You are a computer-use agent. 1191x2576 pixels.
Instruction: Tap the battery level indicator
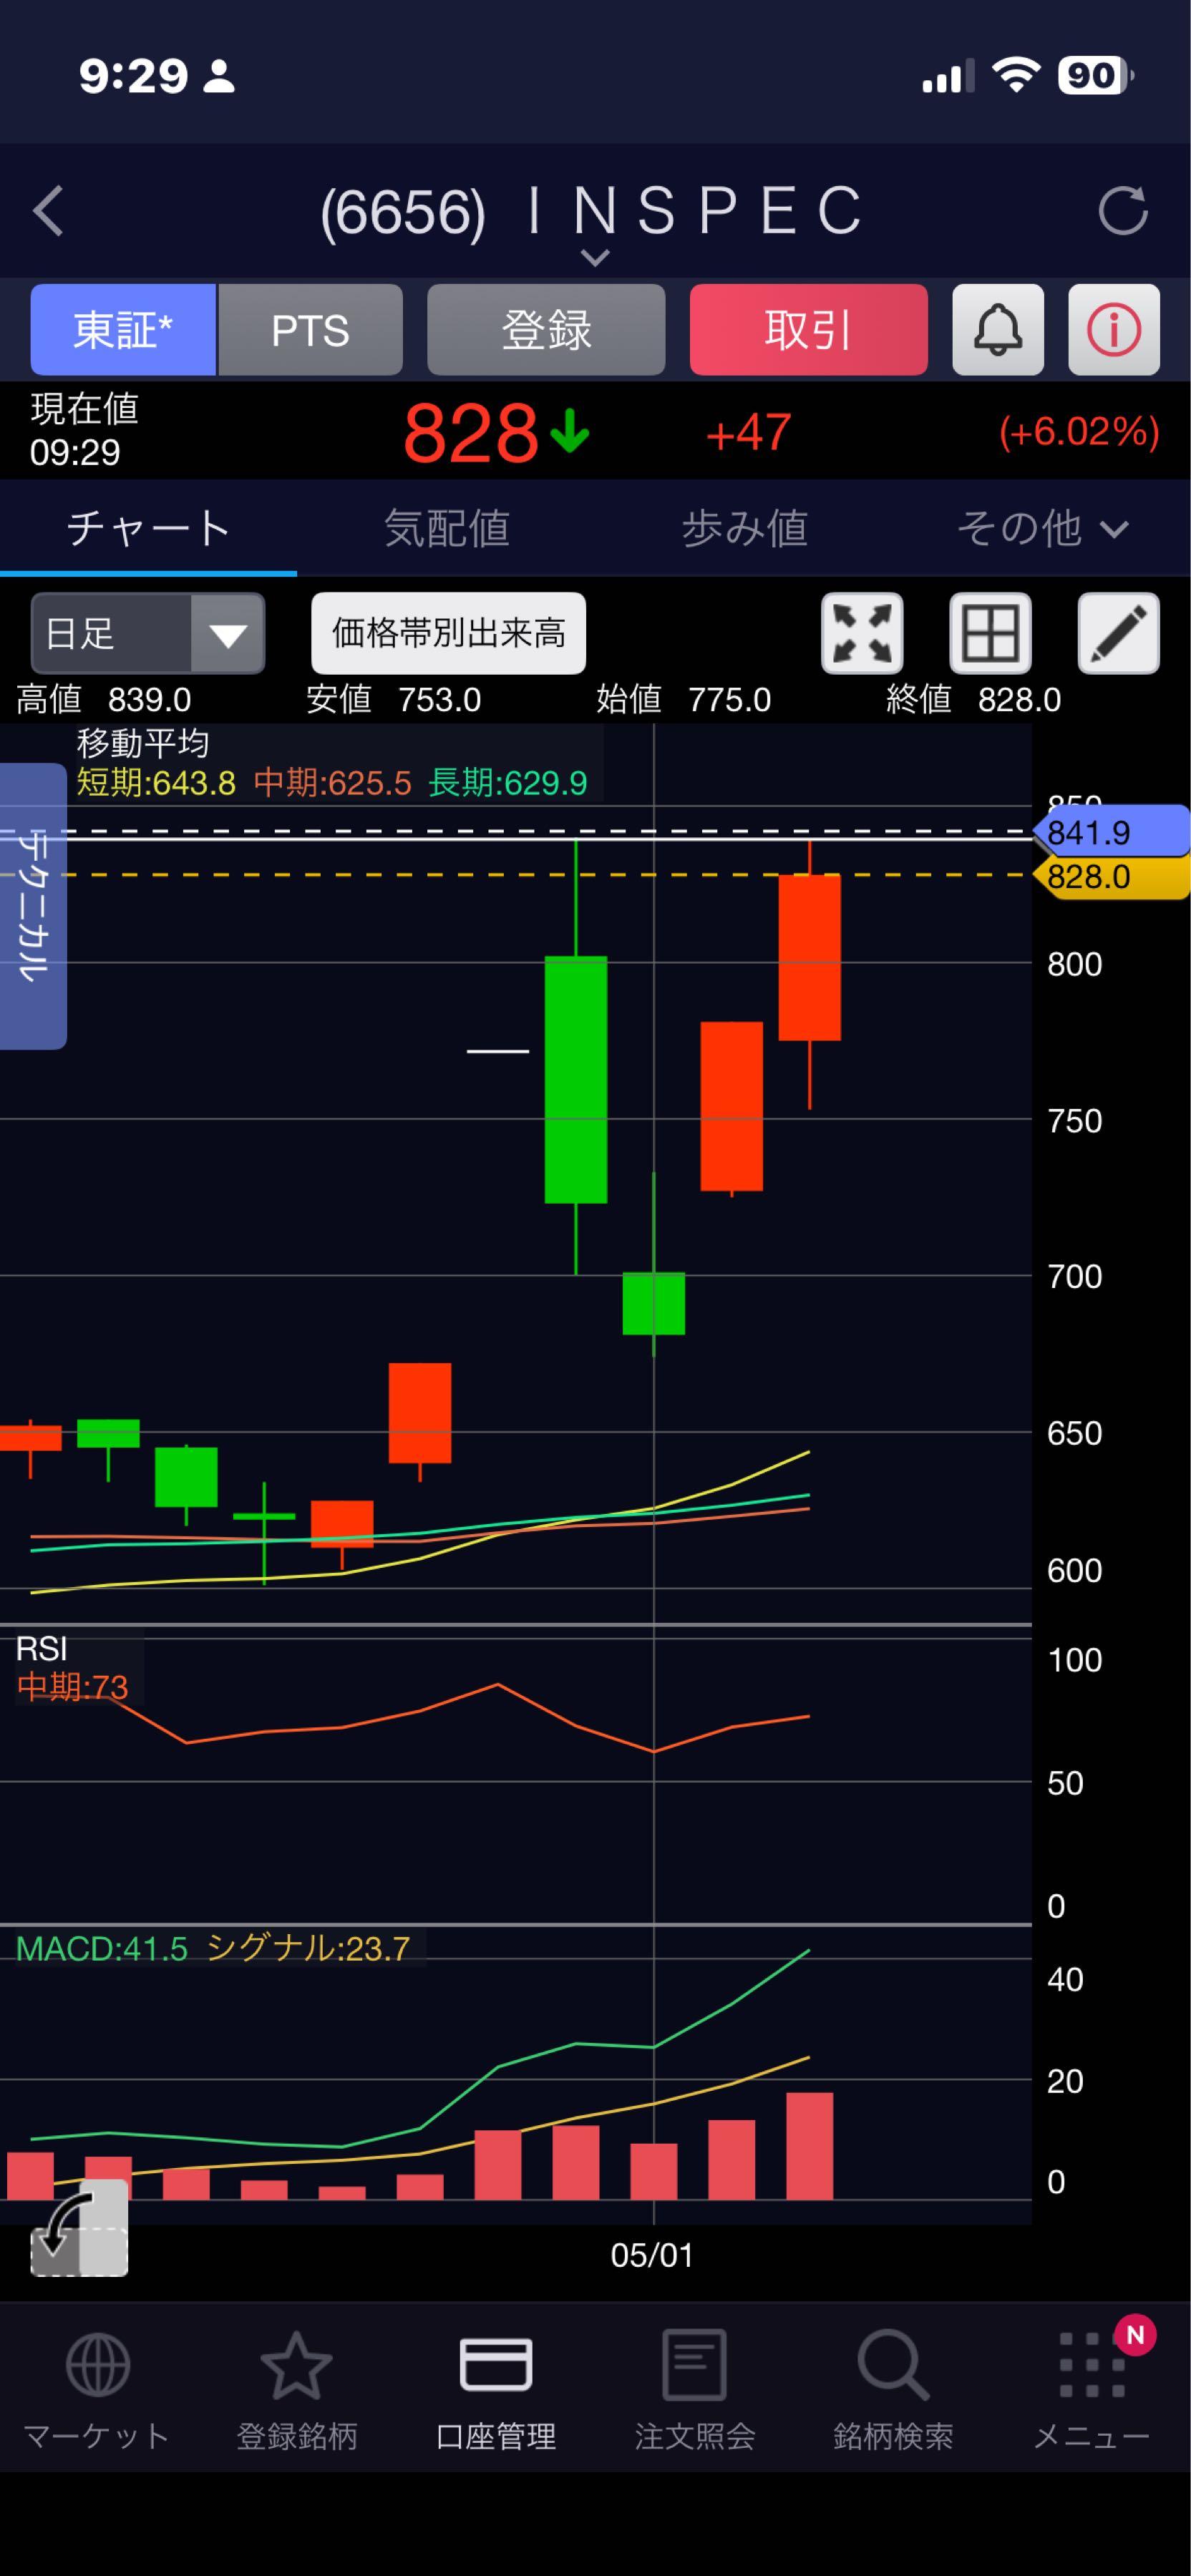pyautogui.click(x=1096, y=75)
